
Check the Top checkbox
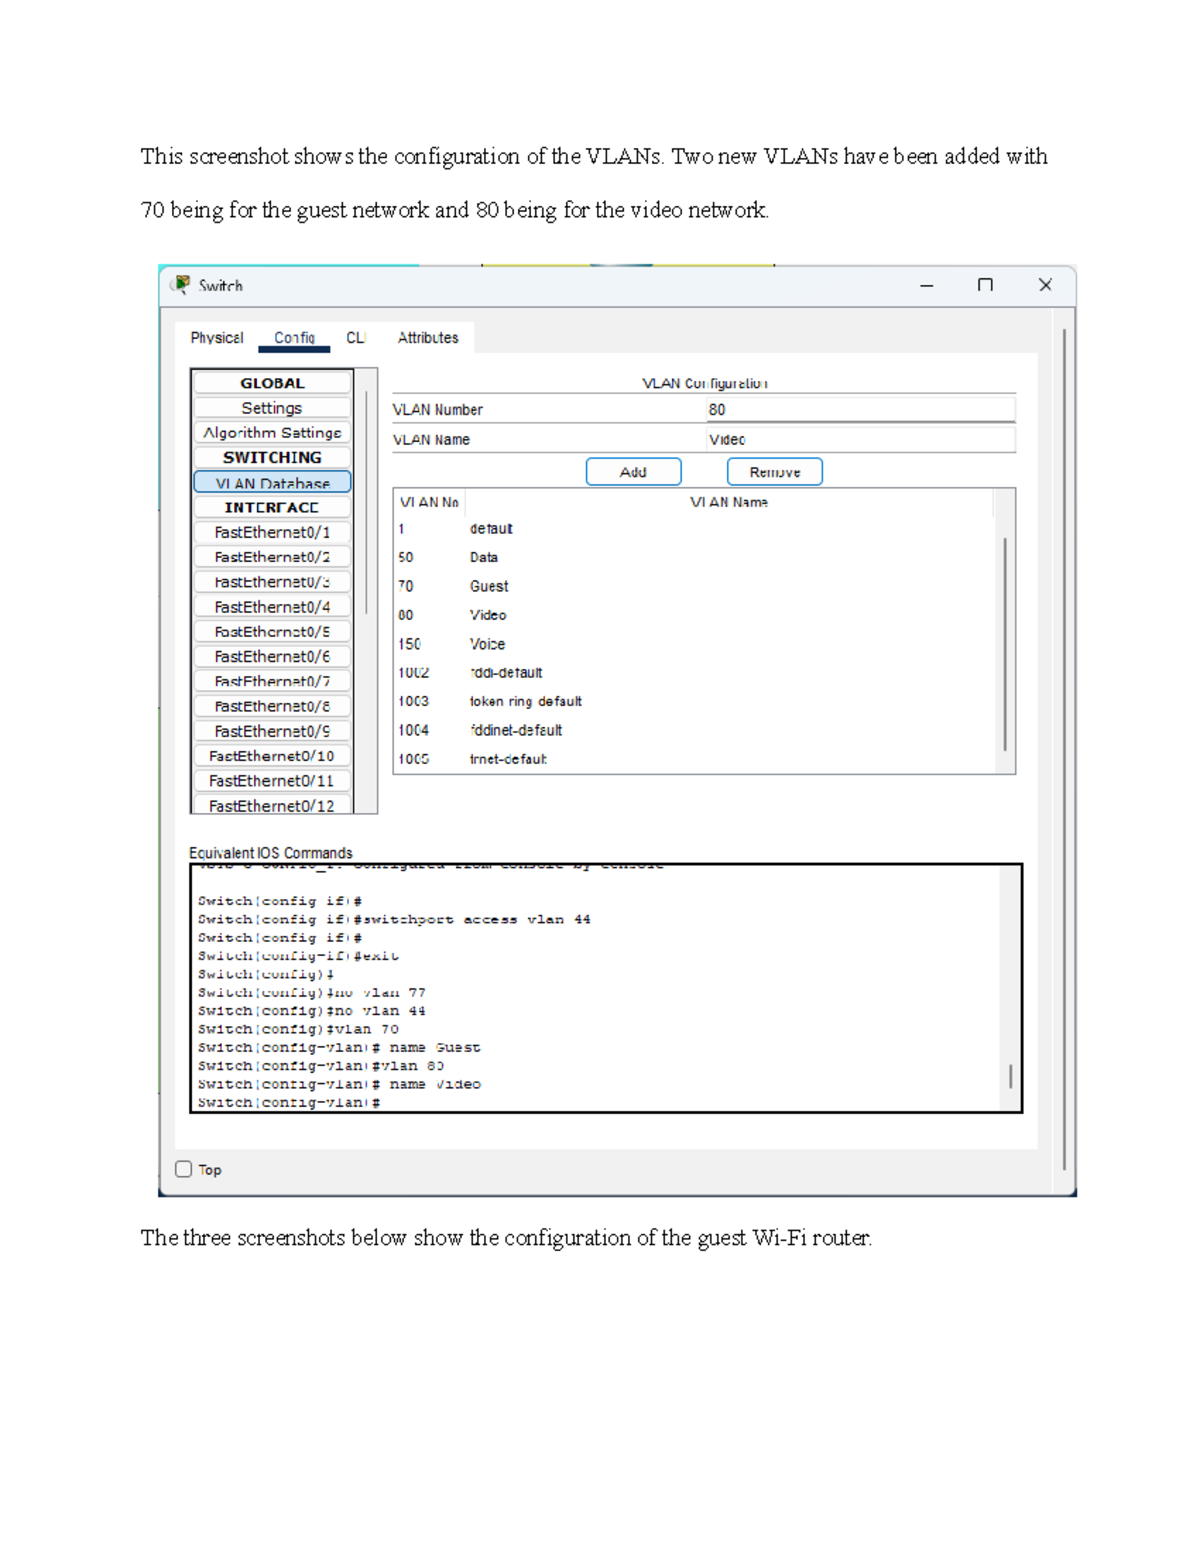tap(184, 1168)
